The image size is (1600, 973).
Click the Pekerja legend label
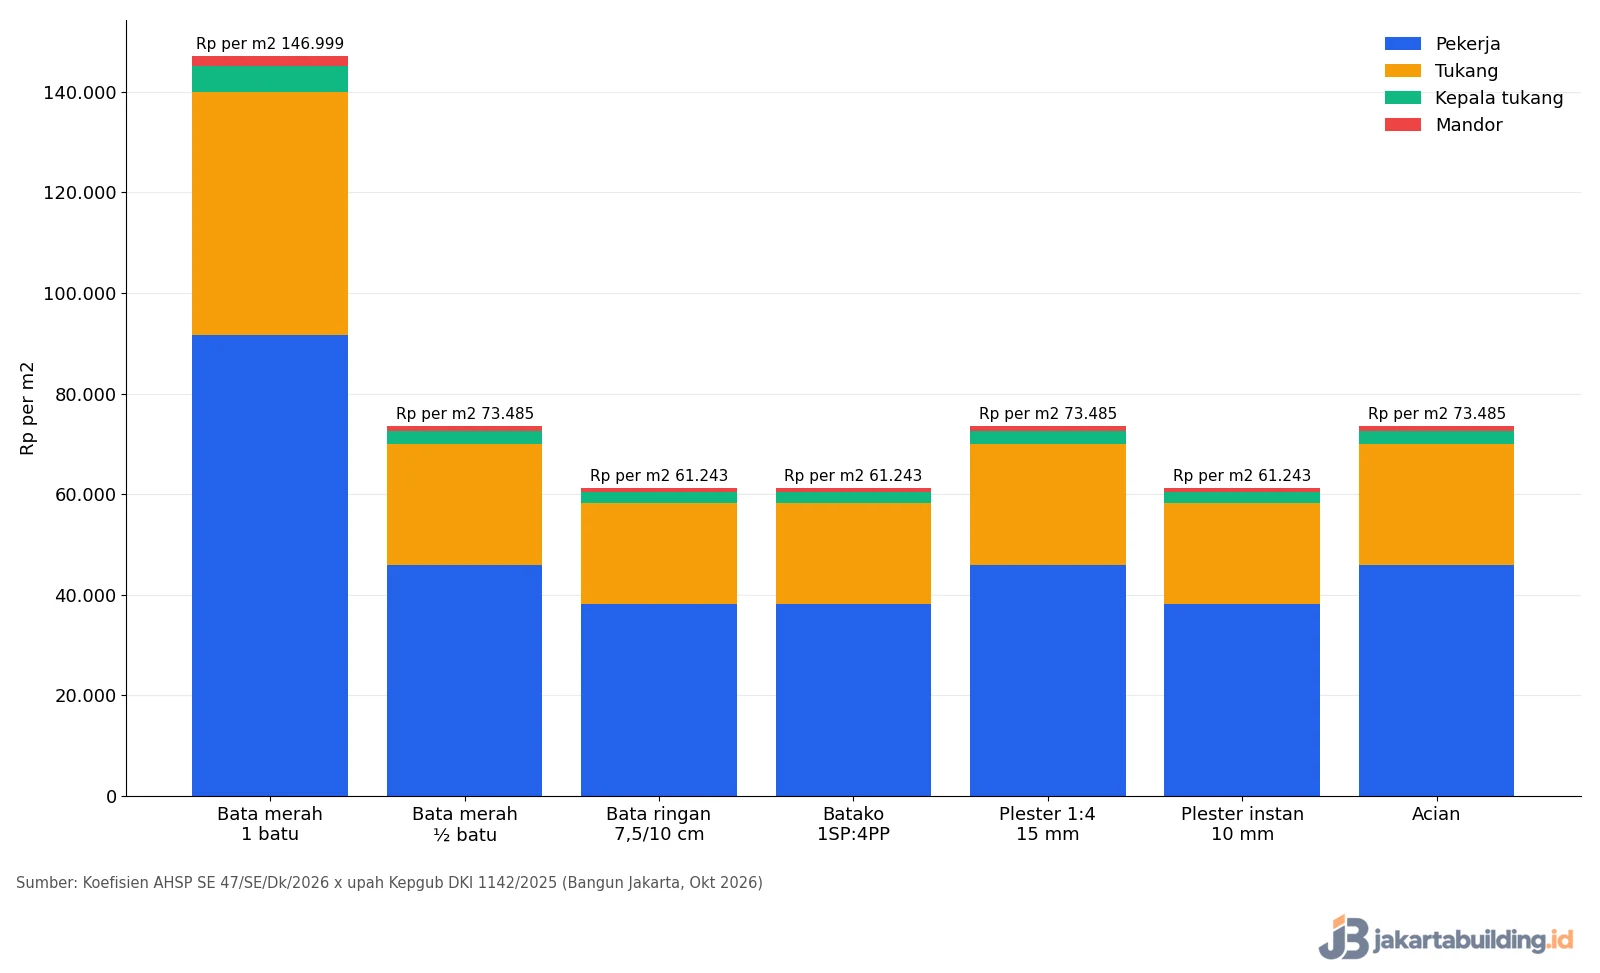click(x=1467, y=44)
